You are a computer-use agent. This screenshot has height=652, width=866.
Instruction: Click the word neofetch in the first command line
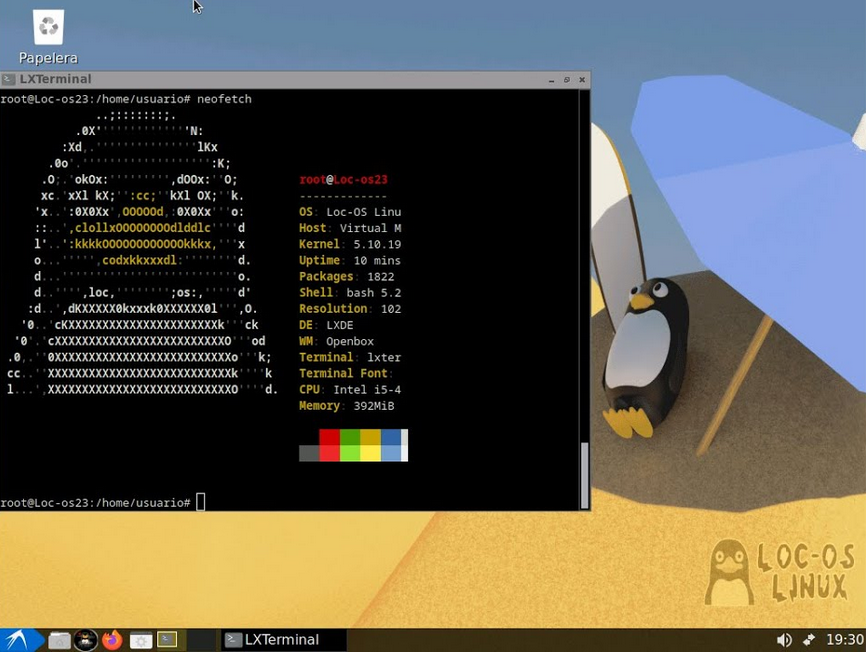(224, 99)
